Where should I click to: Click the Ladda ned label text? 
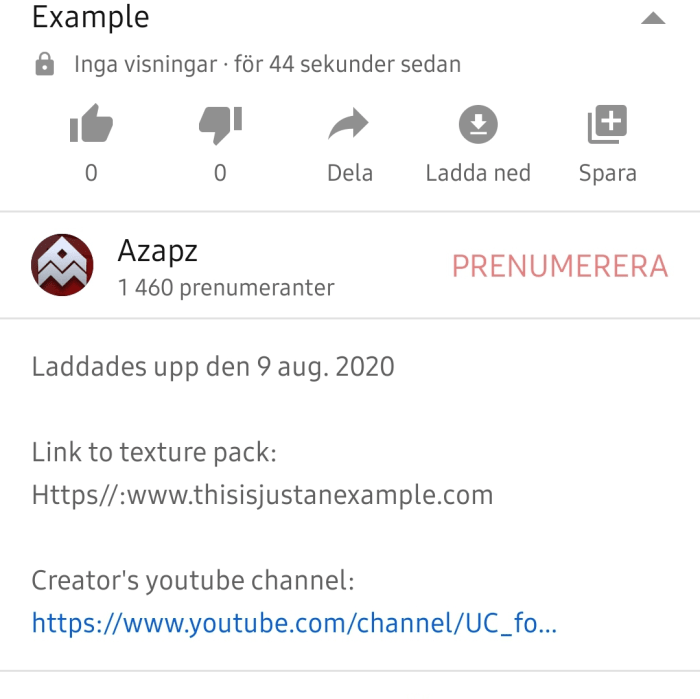pyautogui.click(x=478, y=173)
